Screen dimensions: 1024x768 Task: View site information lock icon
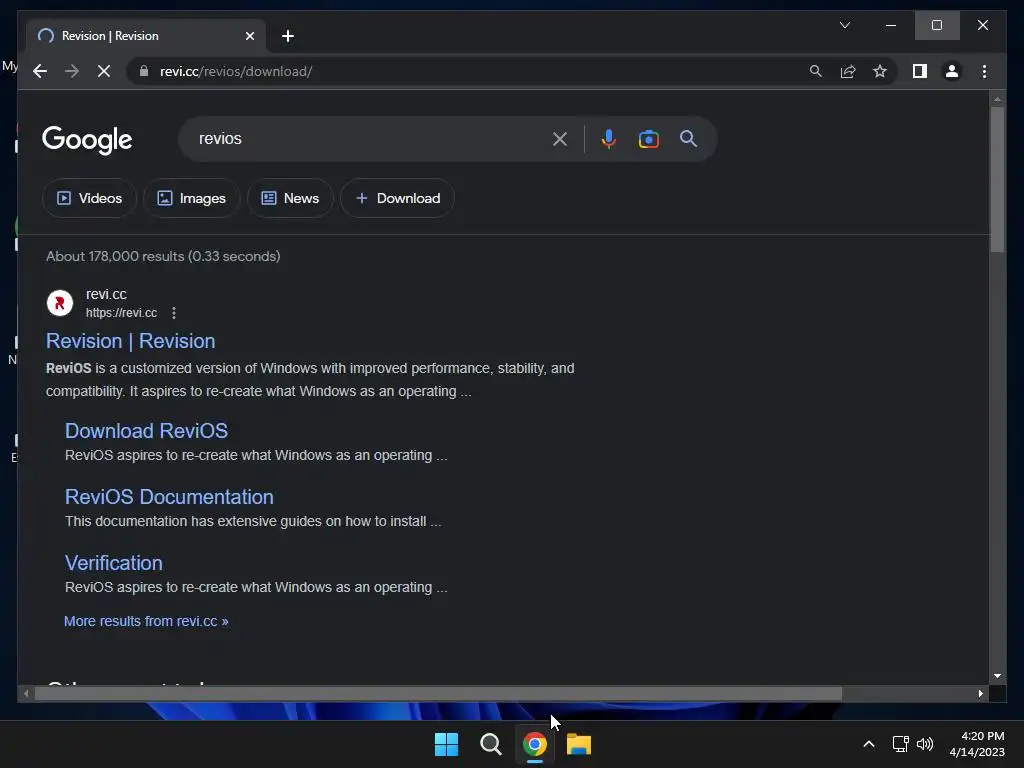coord(144,71)
